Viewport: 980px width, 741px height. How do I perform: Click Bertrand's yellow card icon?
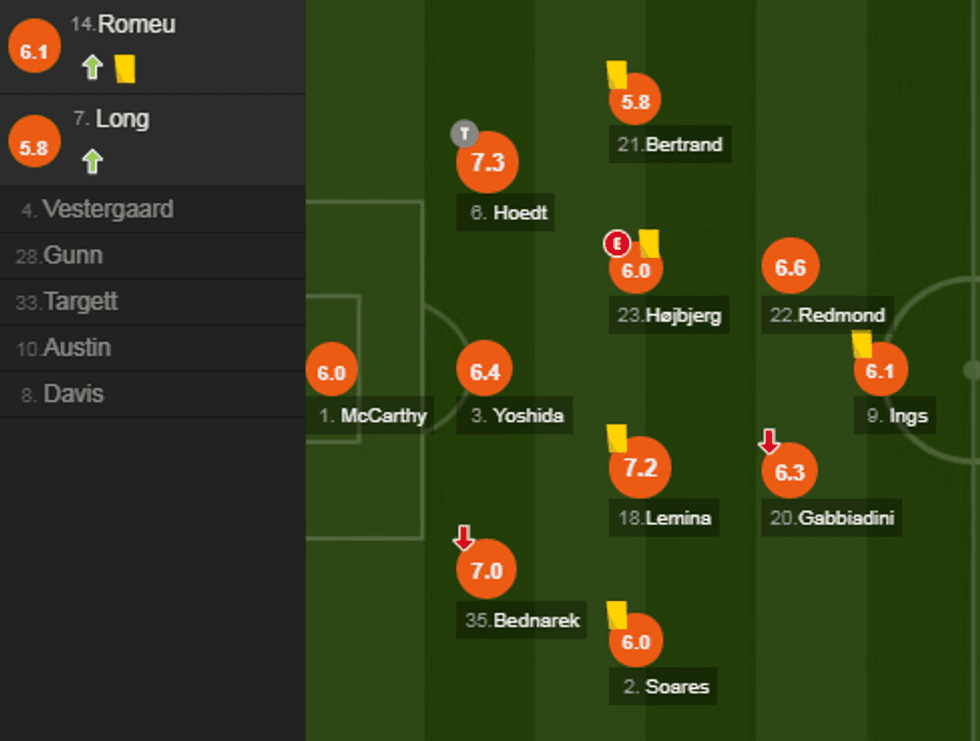click(x=616, y=75)
